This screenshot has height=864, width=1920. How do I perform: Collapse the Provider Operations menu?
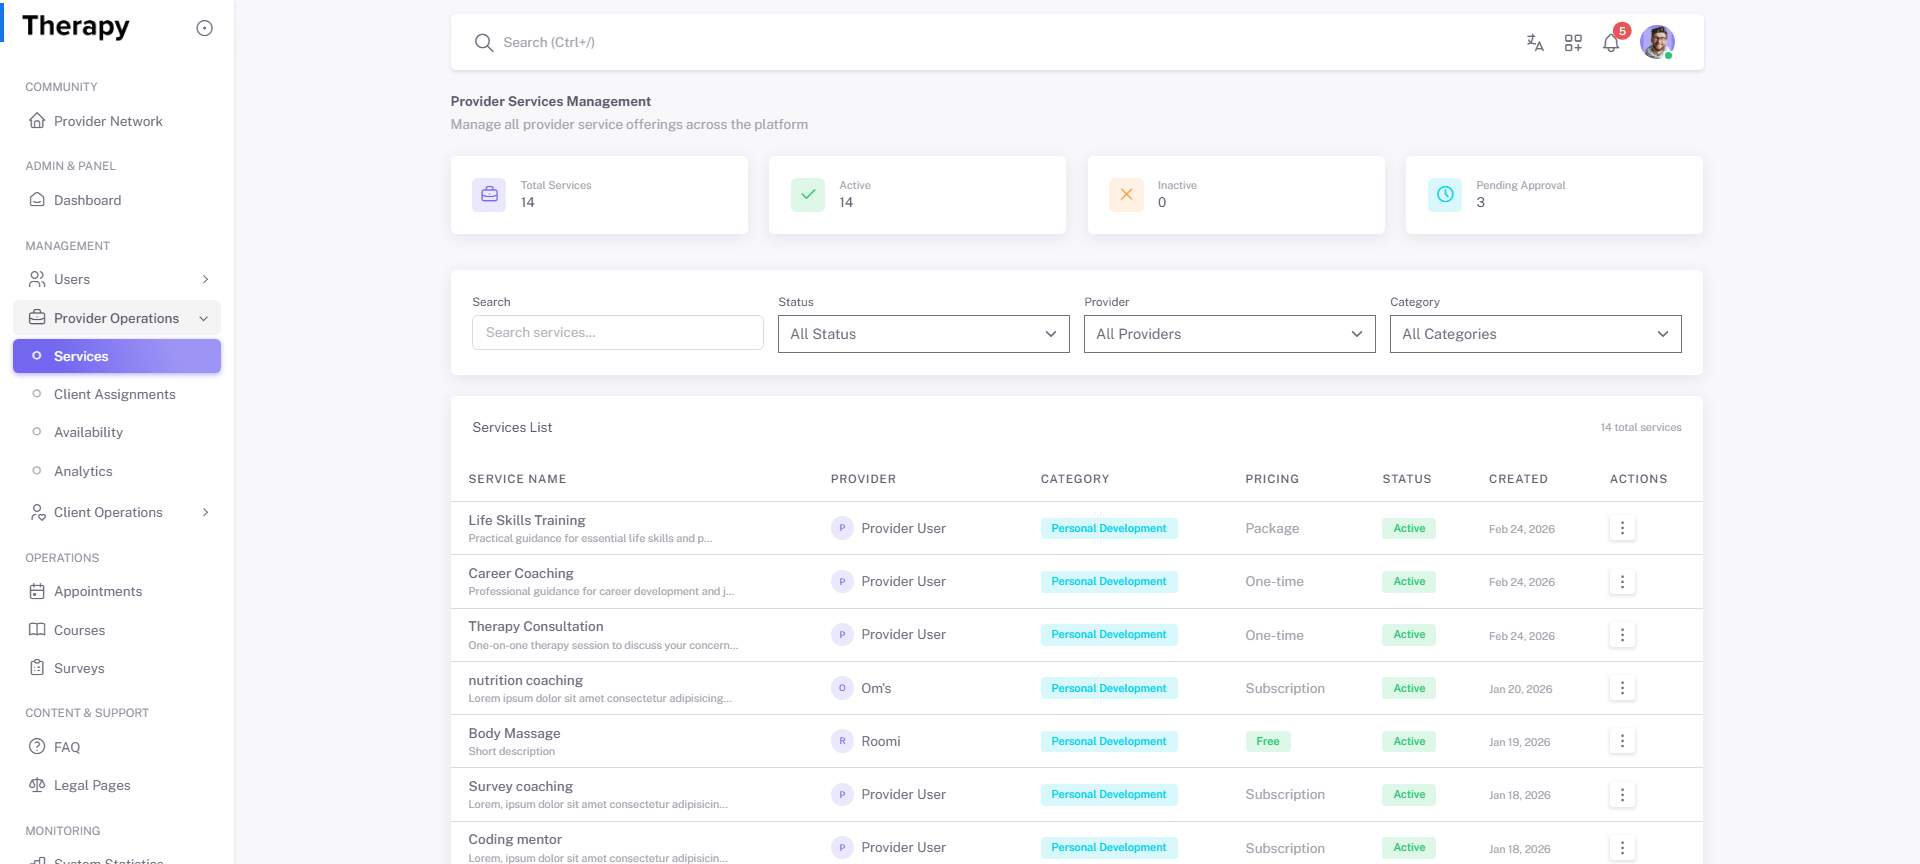tap(117, 318)
